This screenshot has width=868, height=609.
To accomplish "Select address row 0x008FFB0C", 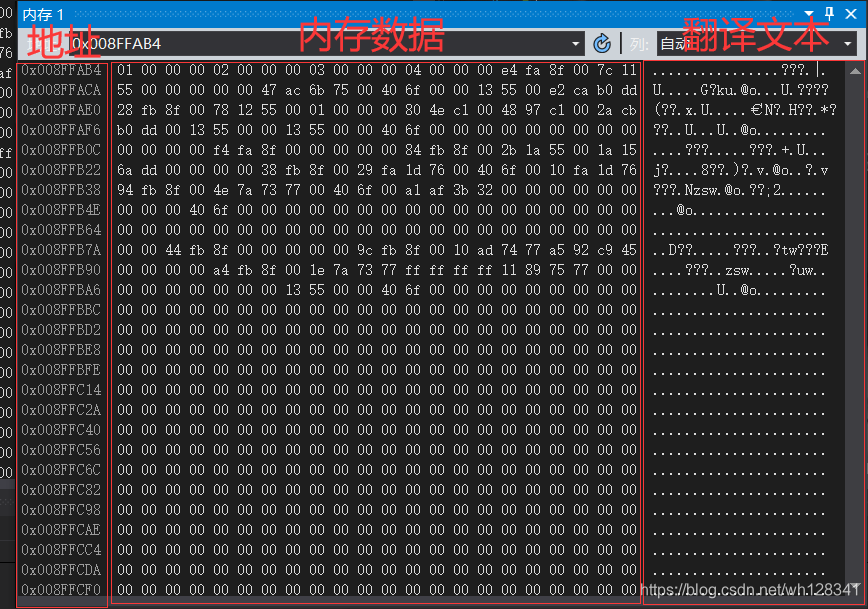I will [61, 149].
